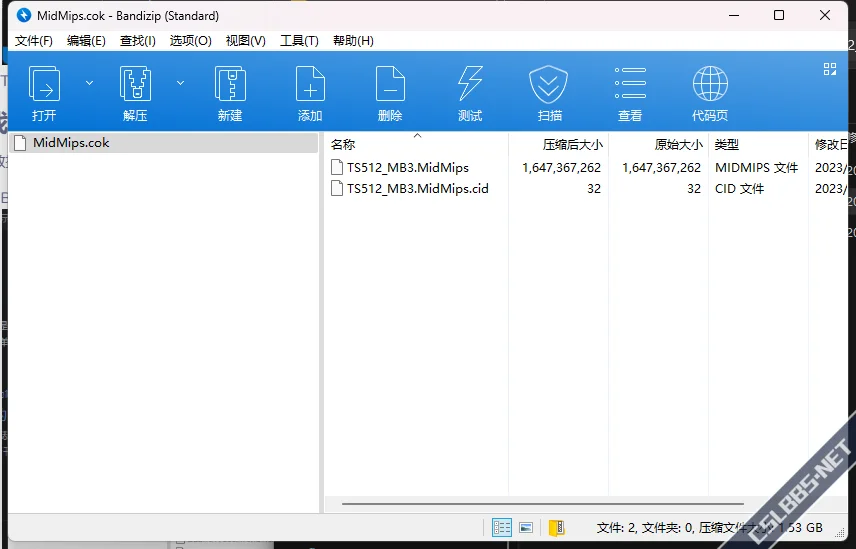Click the file icon of TS512_MB3.MidMips.cid
Screen dimensions: 856x549
(x=337, y=188)
